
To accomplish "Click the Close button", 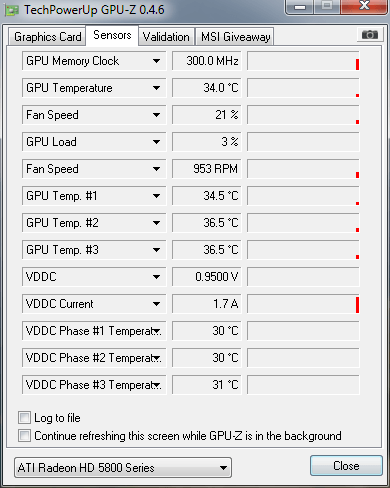I will tap(346, 466).
